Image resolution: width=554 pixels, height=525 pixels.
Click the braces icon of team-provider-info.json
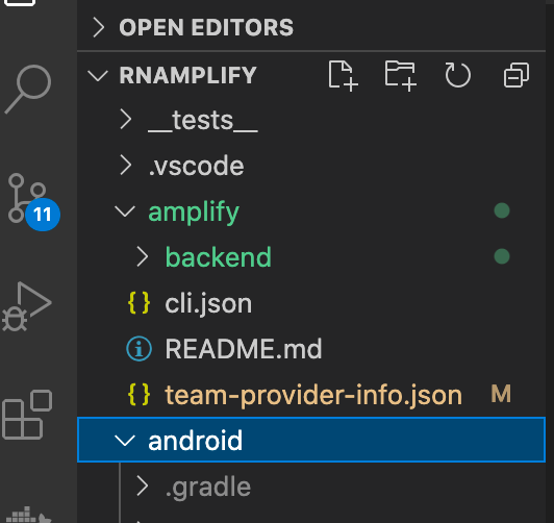pos(139,394)
